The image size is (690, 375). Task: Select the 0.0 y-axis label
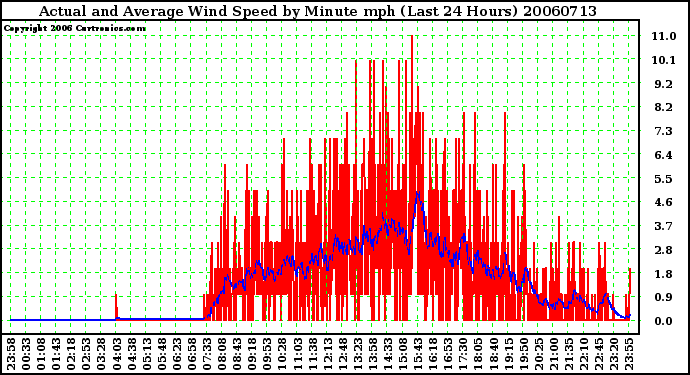click(664, 321)
